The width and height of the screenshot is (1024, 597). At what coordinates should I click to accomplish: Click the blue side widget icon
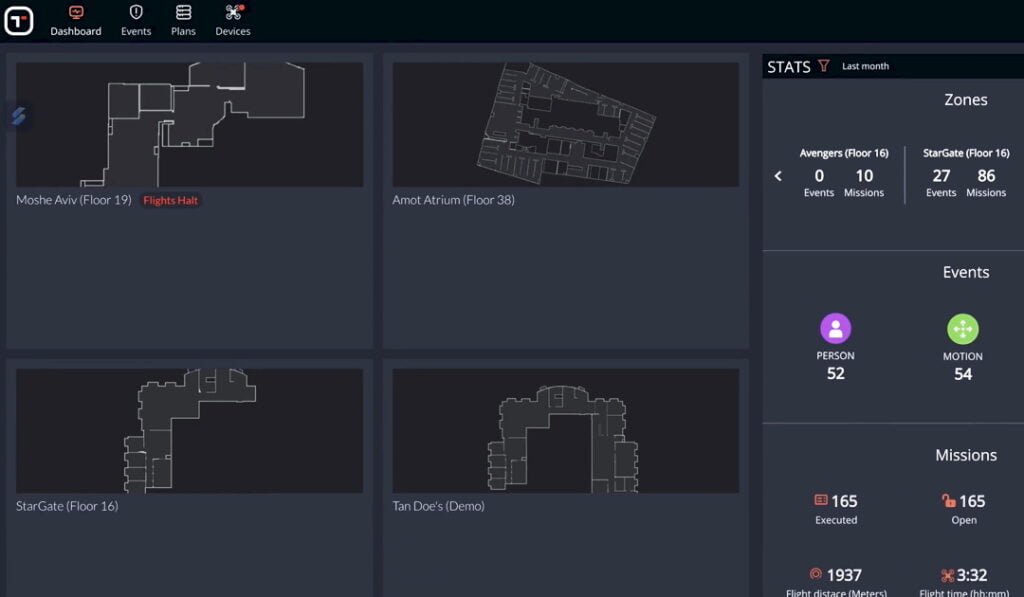tap(18, 116)
